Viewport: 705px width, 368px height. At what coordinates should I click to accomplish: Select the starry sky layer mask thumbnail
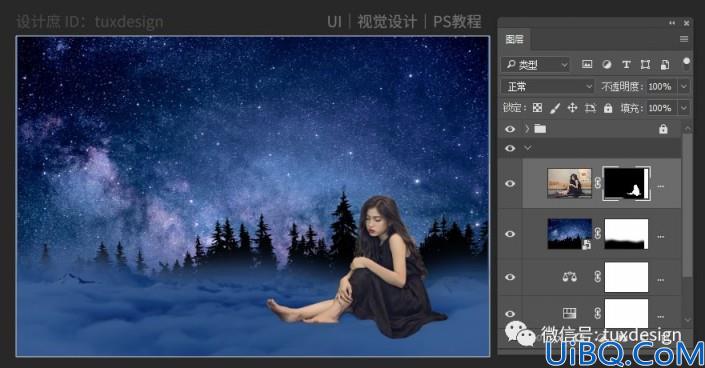pyautogui.click(x=626, y=233)
